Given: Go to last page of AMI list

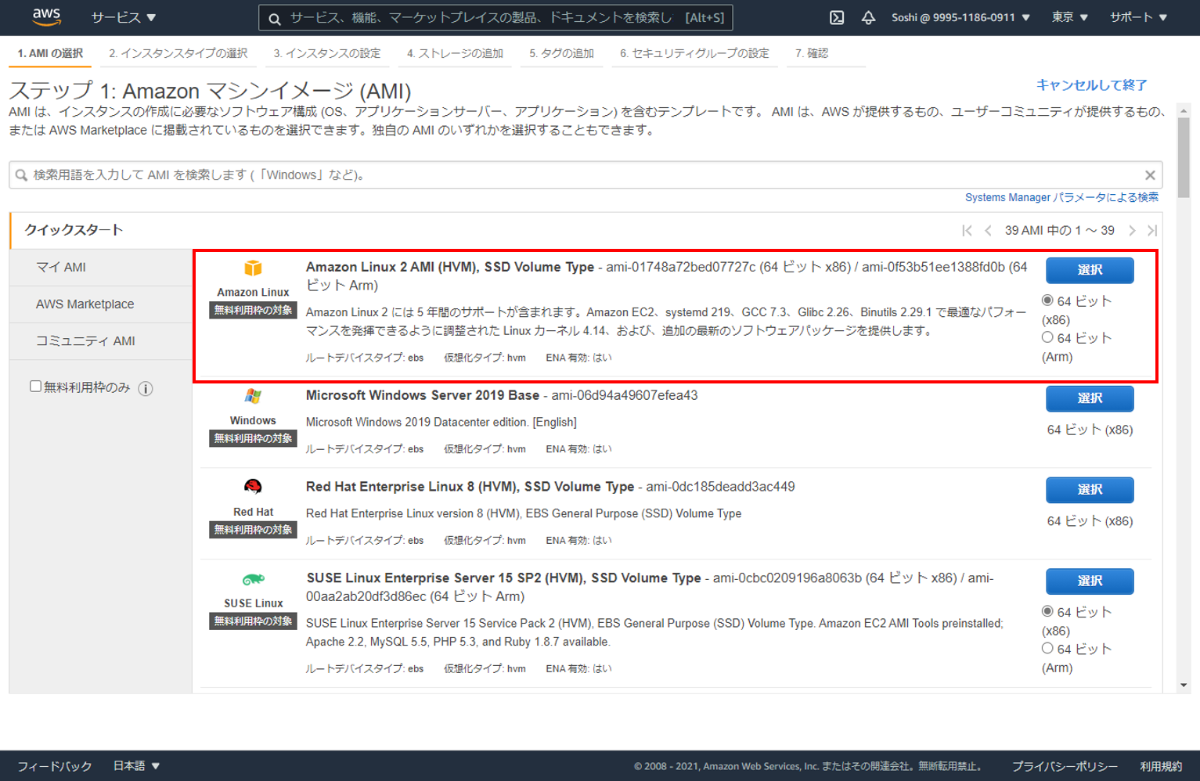Looking at the screenshot, I should [1153, 230].
